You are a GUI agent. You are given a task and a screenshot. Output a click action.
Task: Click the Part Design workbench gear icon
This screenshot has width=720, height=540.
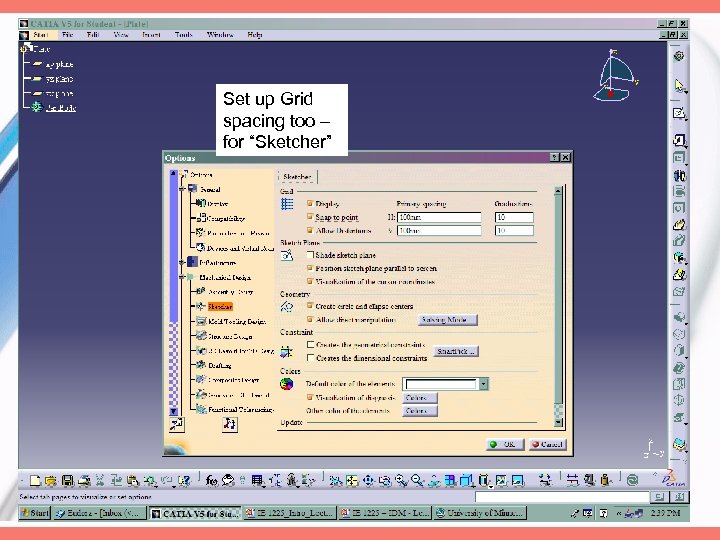(x=679, y=56)
